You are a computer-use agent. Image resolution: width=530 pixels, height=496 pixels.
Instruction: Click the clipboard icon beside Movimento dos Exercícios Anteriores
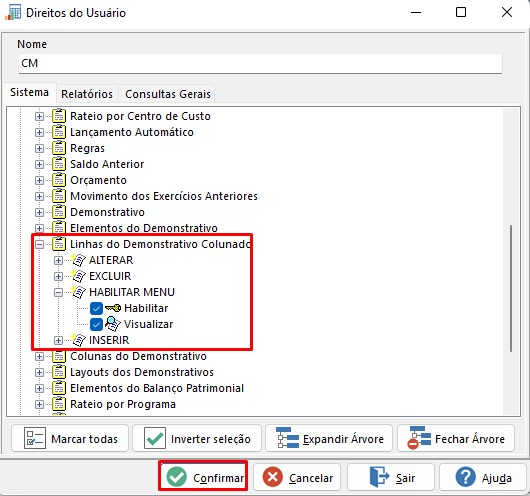59,196
